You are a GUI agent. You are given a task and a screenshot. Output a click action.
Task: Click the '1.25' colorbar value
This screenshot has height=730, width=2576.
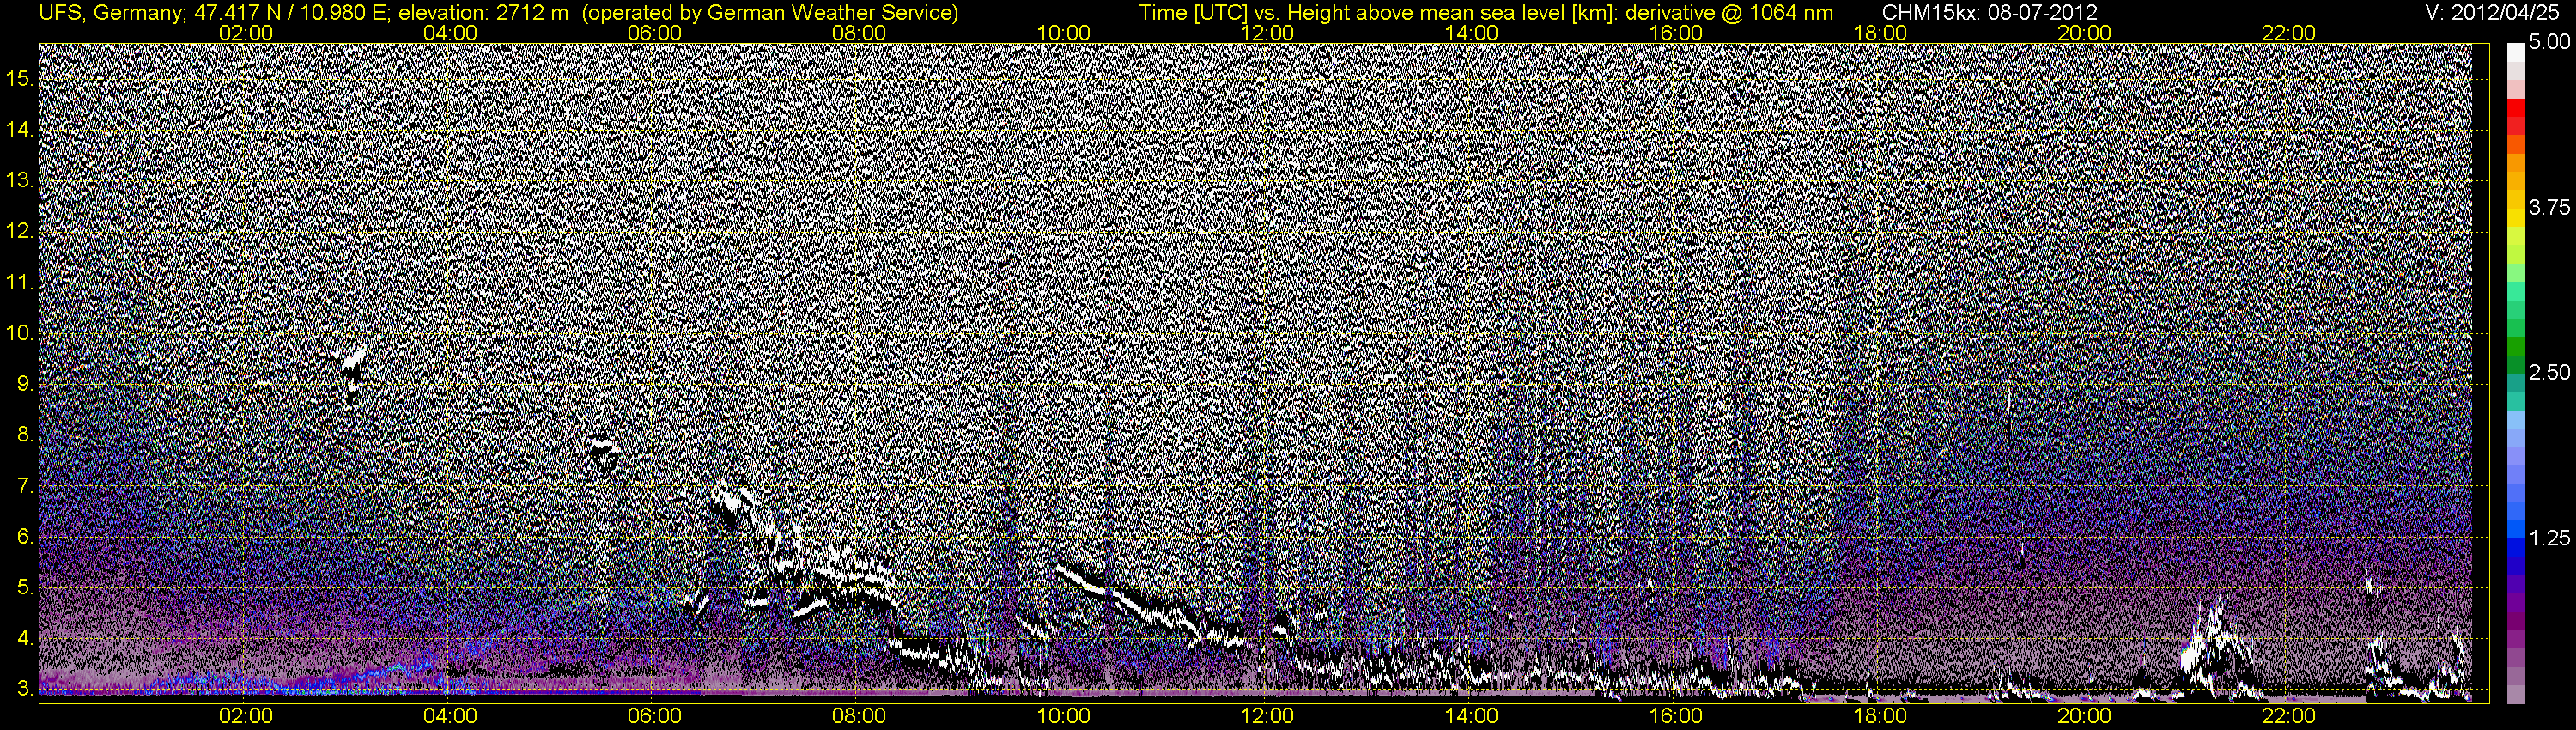2549,538
